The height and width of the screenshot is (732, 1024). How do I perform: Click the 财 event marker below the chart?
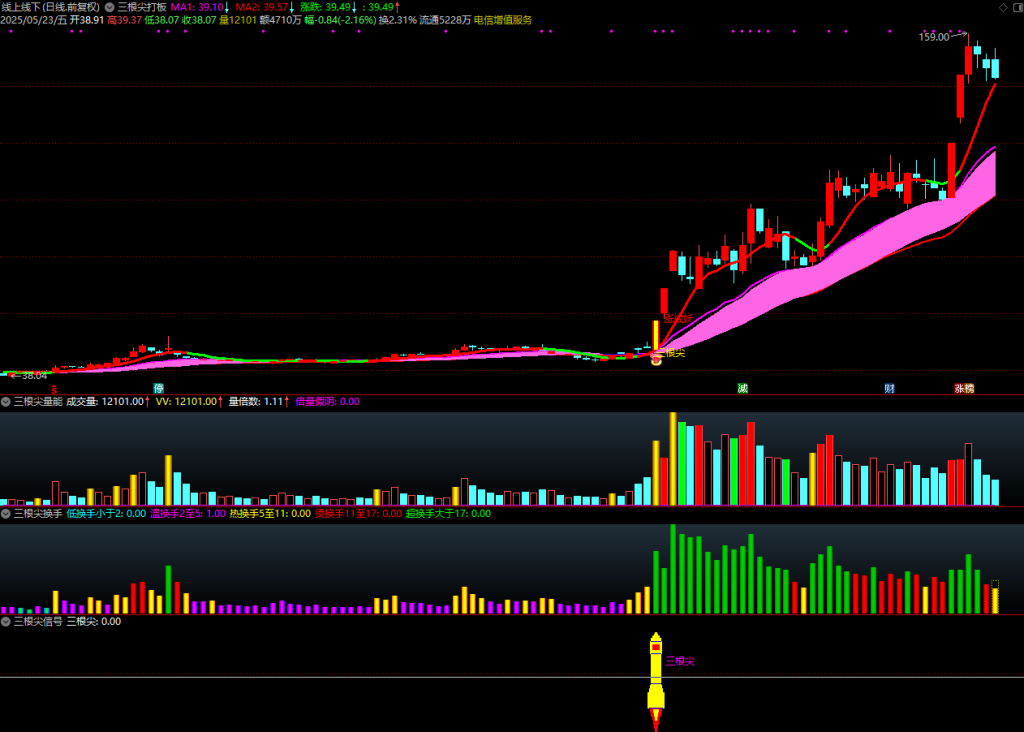click(888, 388)
